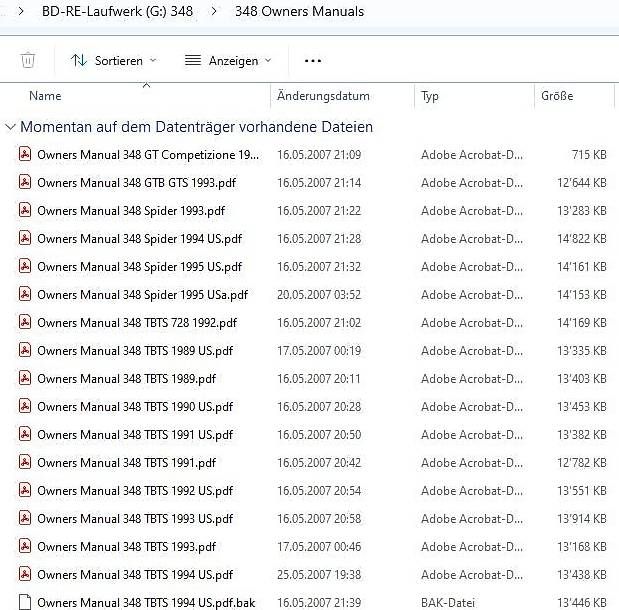The width and height of the screenshot is (619, 610).
Task: Sort by the Typ column header
Action: pos(430,96)
